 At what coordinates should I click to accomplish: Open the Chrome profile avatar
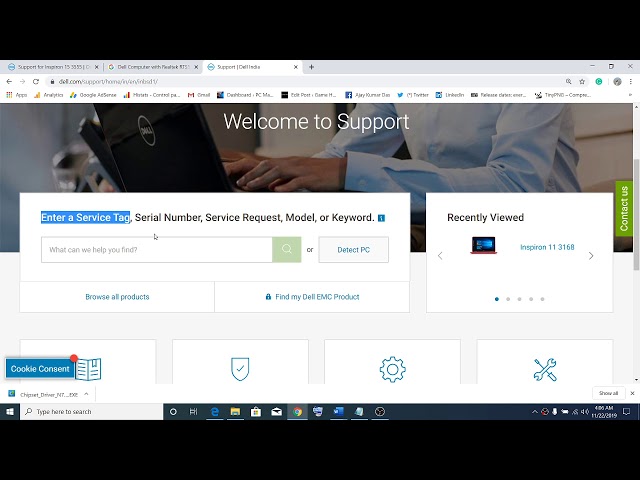[x=617, y=82]
